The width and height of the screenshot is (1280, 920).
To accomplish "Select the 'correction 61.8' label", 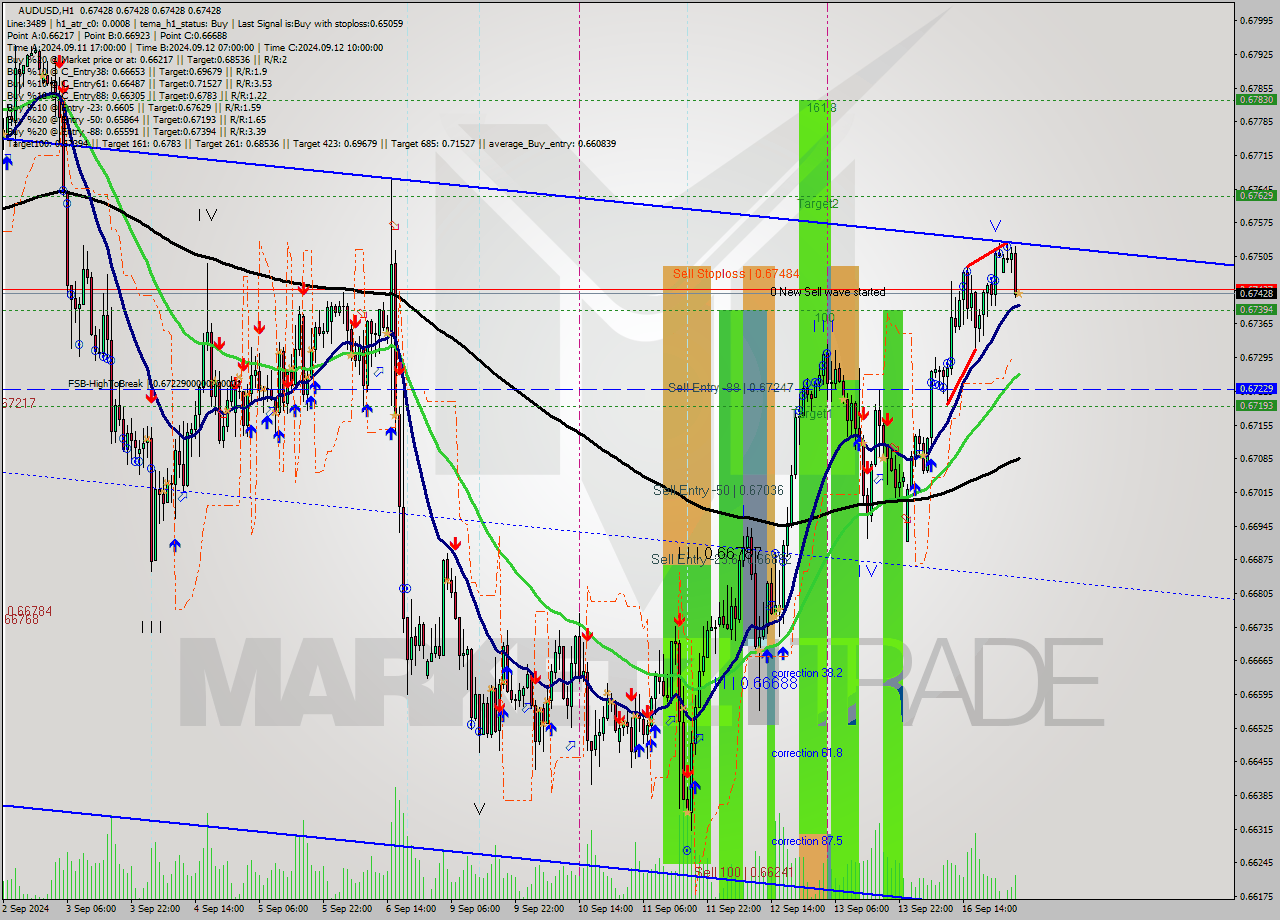I will (807, 753).
